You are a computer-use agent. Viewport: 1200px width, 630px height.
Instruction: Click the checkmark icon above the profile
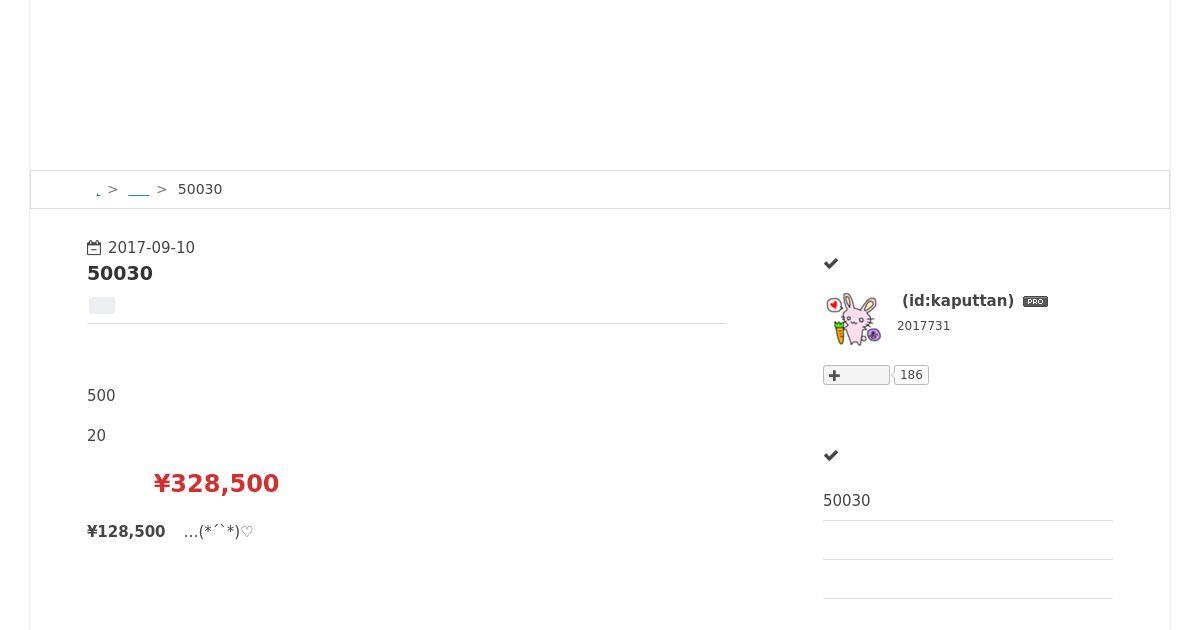click(x=831, y=264)
